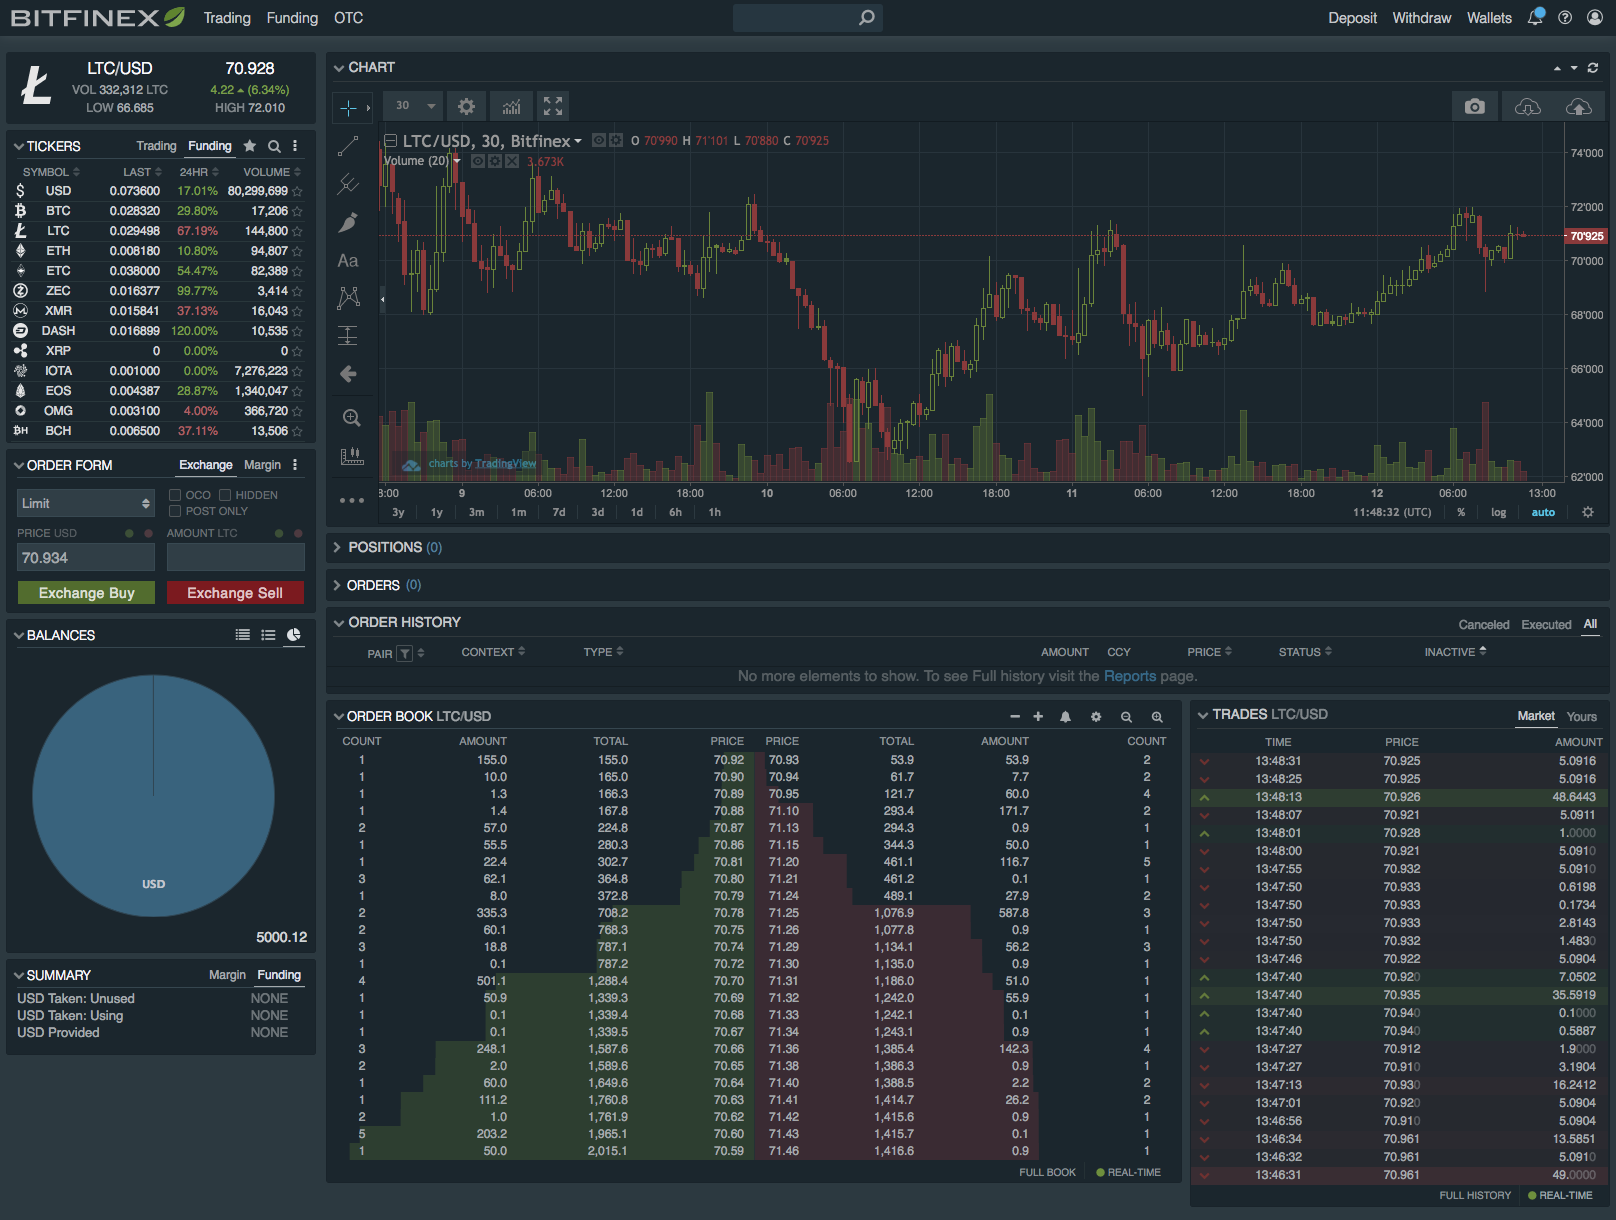Collapse the BALANCES panel
Viewport: 1616px width, 1220px height.
(x=19, y=635)
